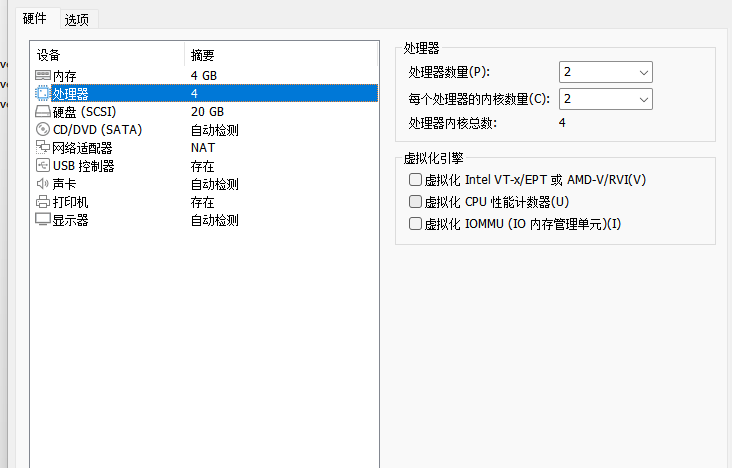The width and height of the screenshot is (732, 468).
Task: Click the 4 GB memory summary value
Action: (x=204, y=76)
